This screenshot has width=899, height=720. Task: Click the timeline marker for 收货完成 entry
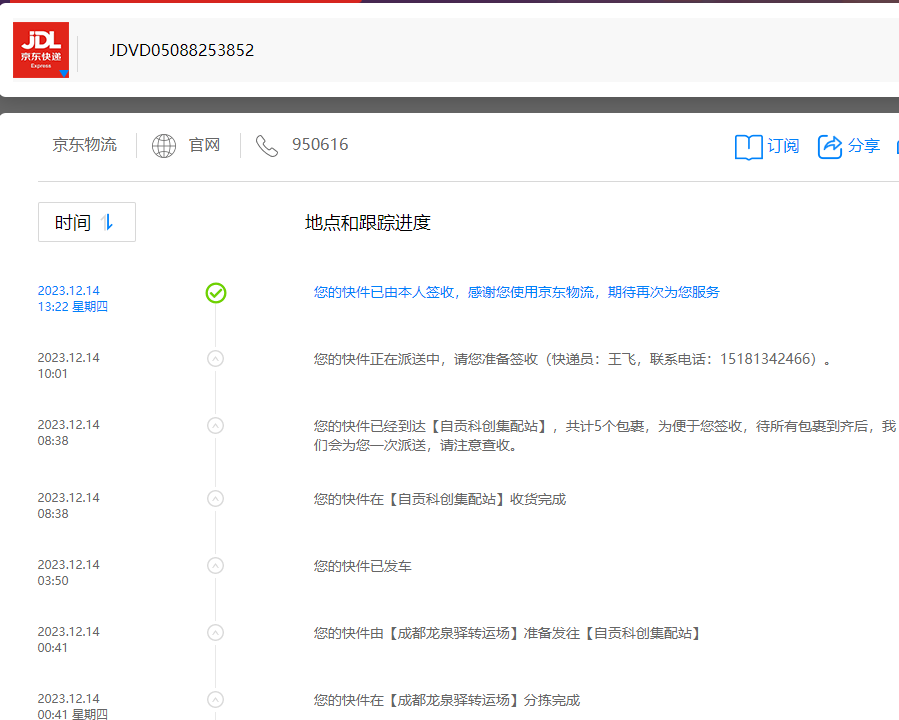pyautogui.click(x=216, y=499)
